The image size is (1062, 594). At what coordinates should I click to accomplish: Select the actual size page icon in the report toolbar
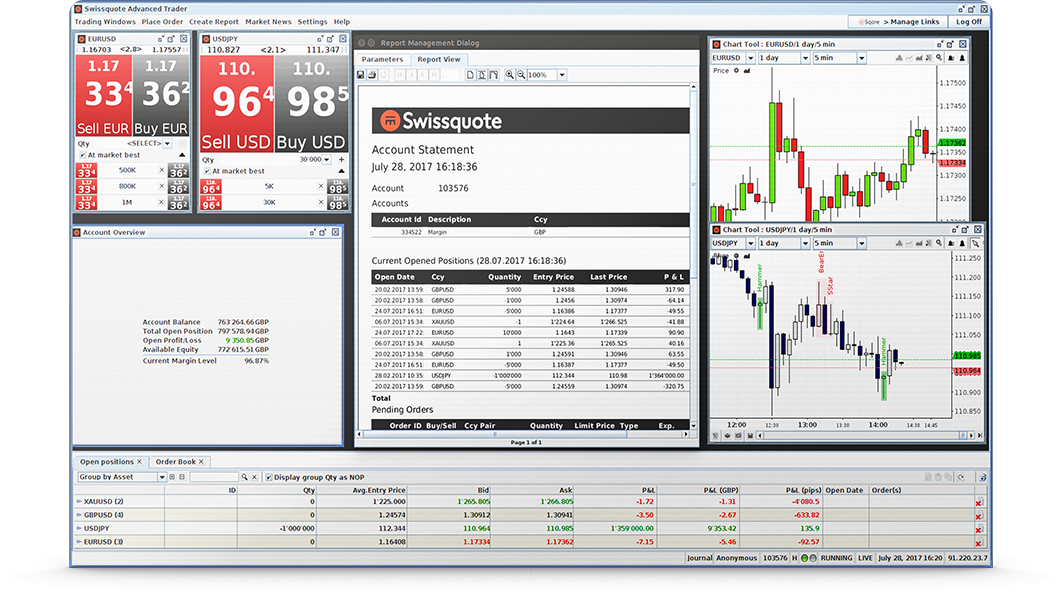click(470, 75)
